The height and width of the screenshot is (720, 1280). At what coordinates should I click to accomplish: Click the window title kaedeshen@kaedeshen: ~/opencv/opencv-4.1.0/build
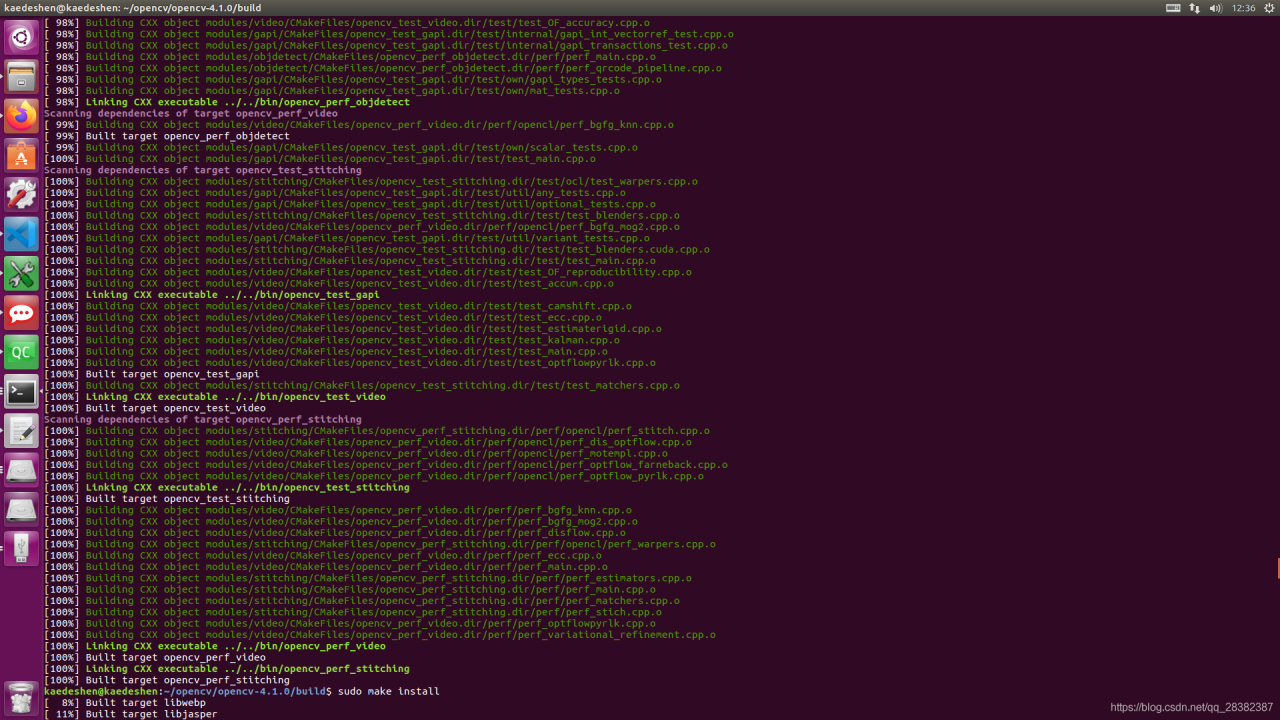pos(133,8)
